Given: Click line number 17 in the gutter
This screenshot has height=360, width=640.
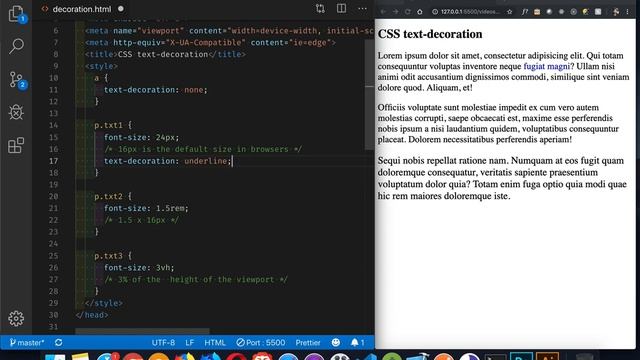Looking at the screenshot, I should pos(53,161).
